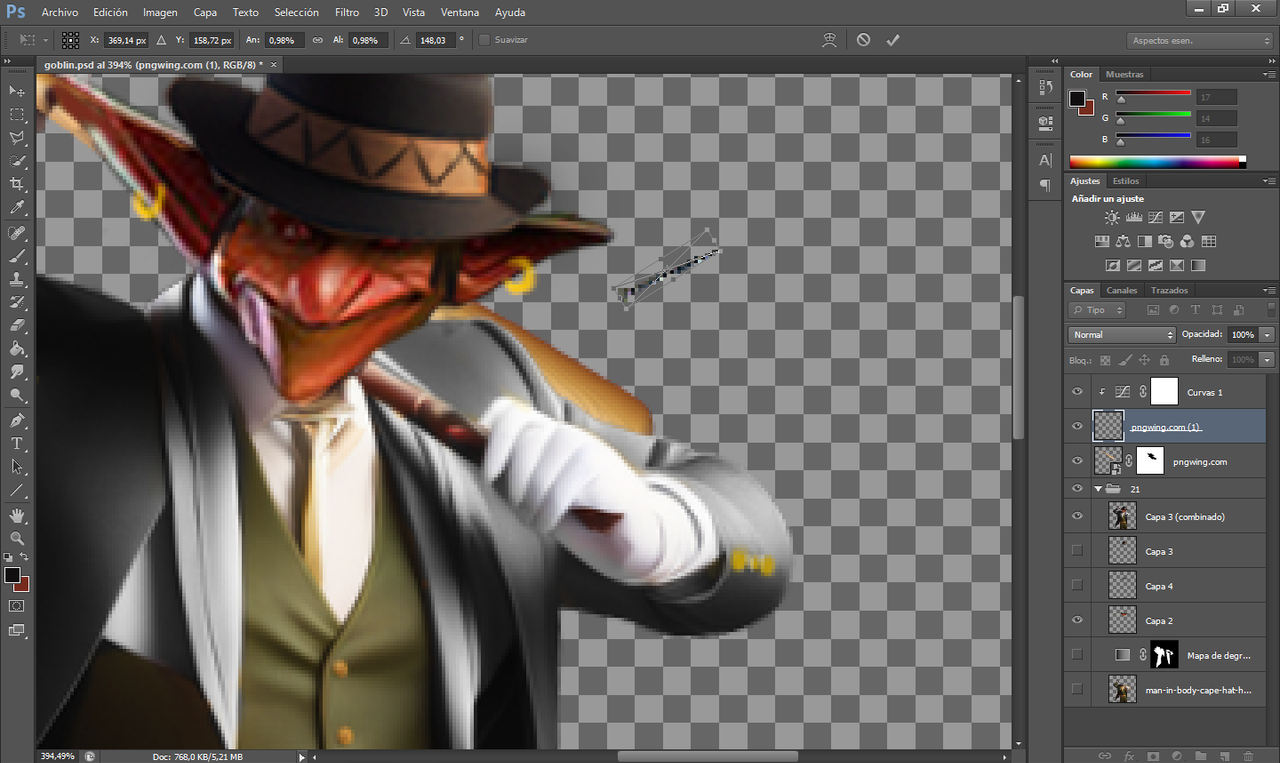The width and height of the screenshot is (1280, 763).
Task: Click the foreground color swatch in Color panel
Action: pyautogui.click(x=1077, y=98)
